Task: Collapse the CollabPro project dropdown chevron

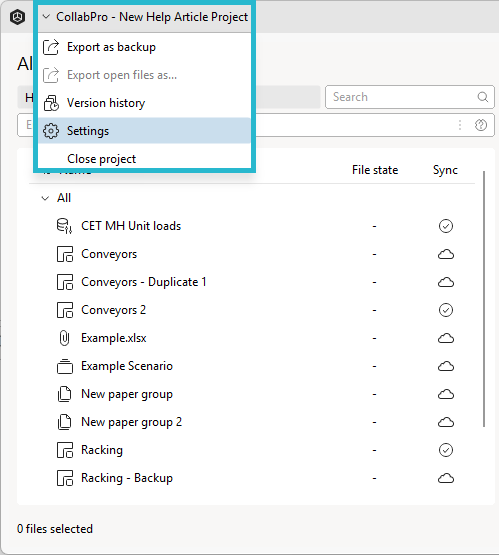Action: [46, 17]
